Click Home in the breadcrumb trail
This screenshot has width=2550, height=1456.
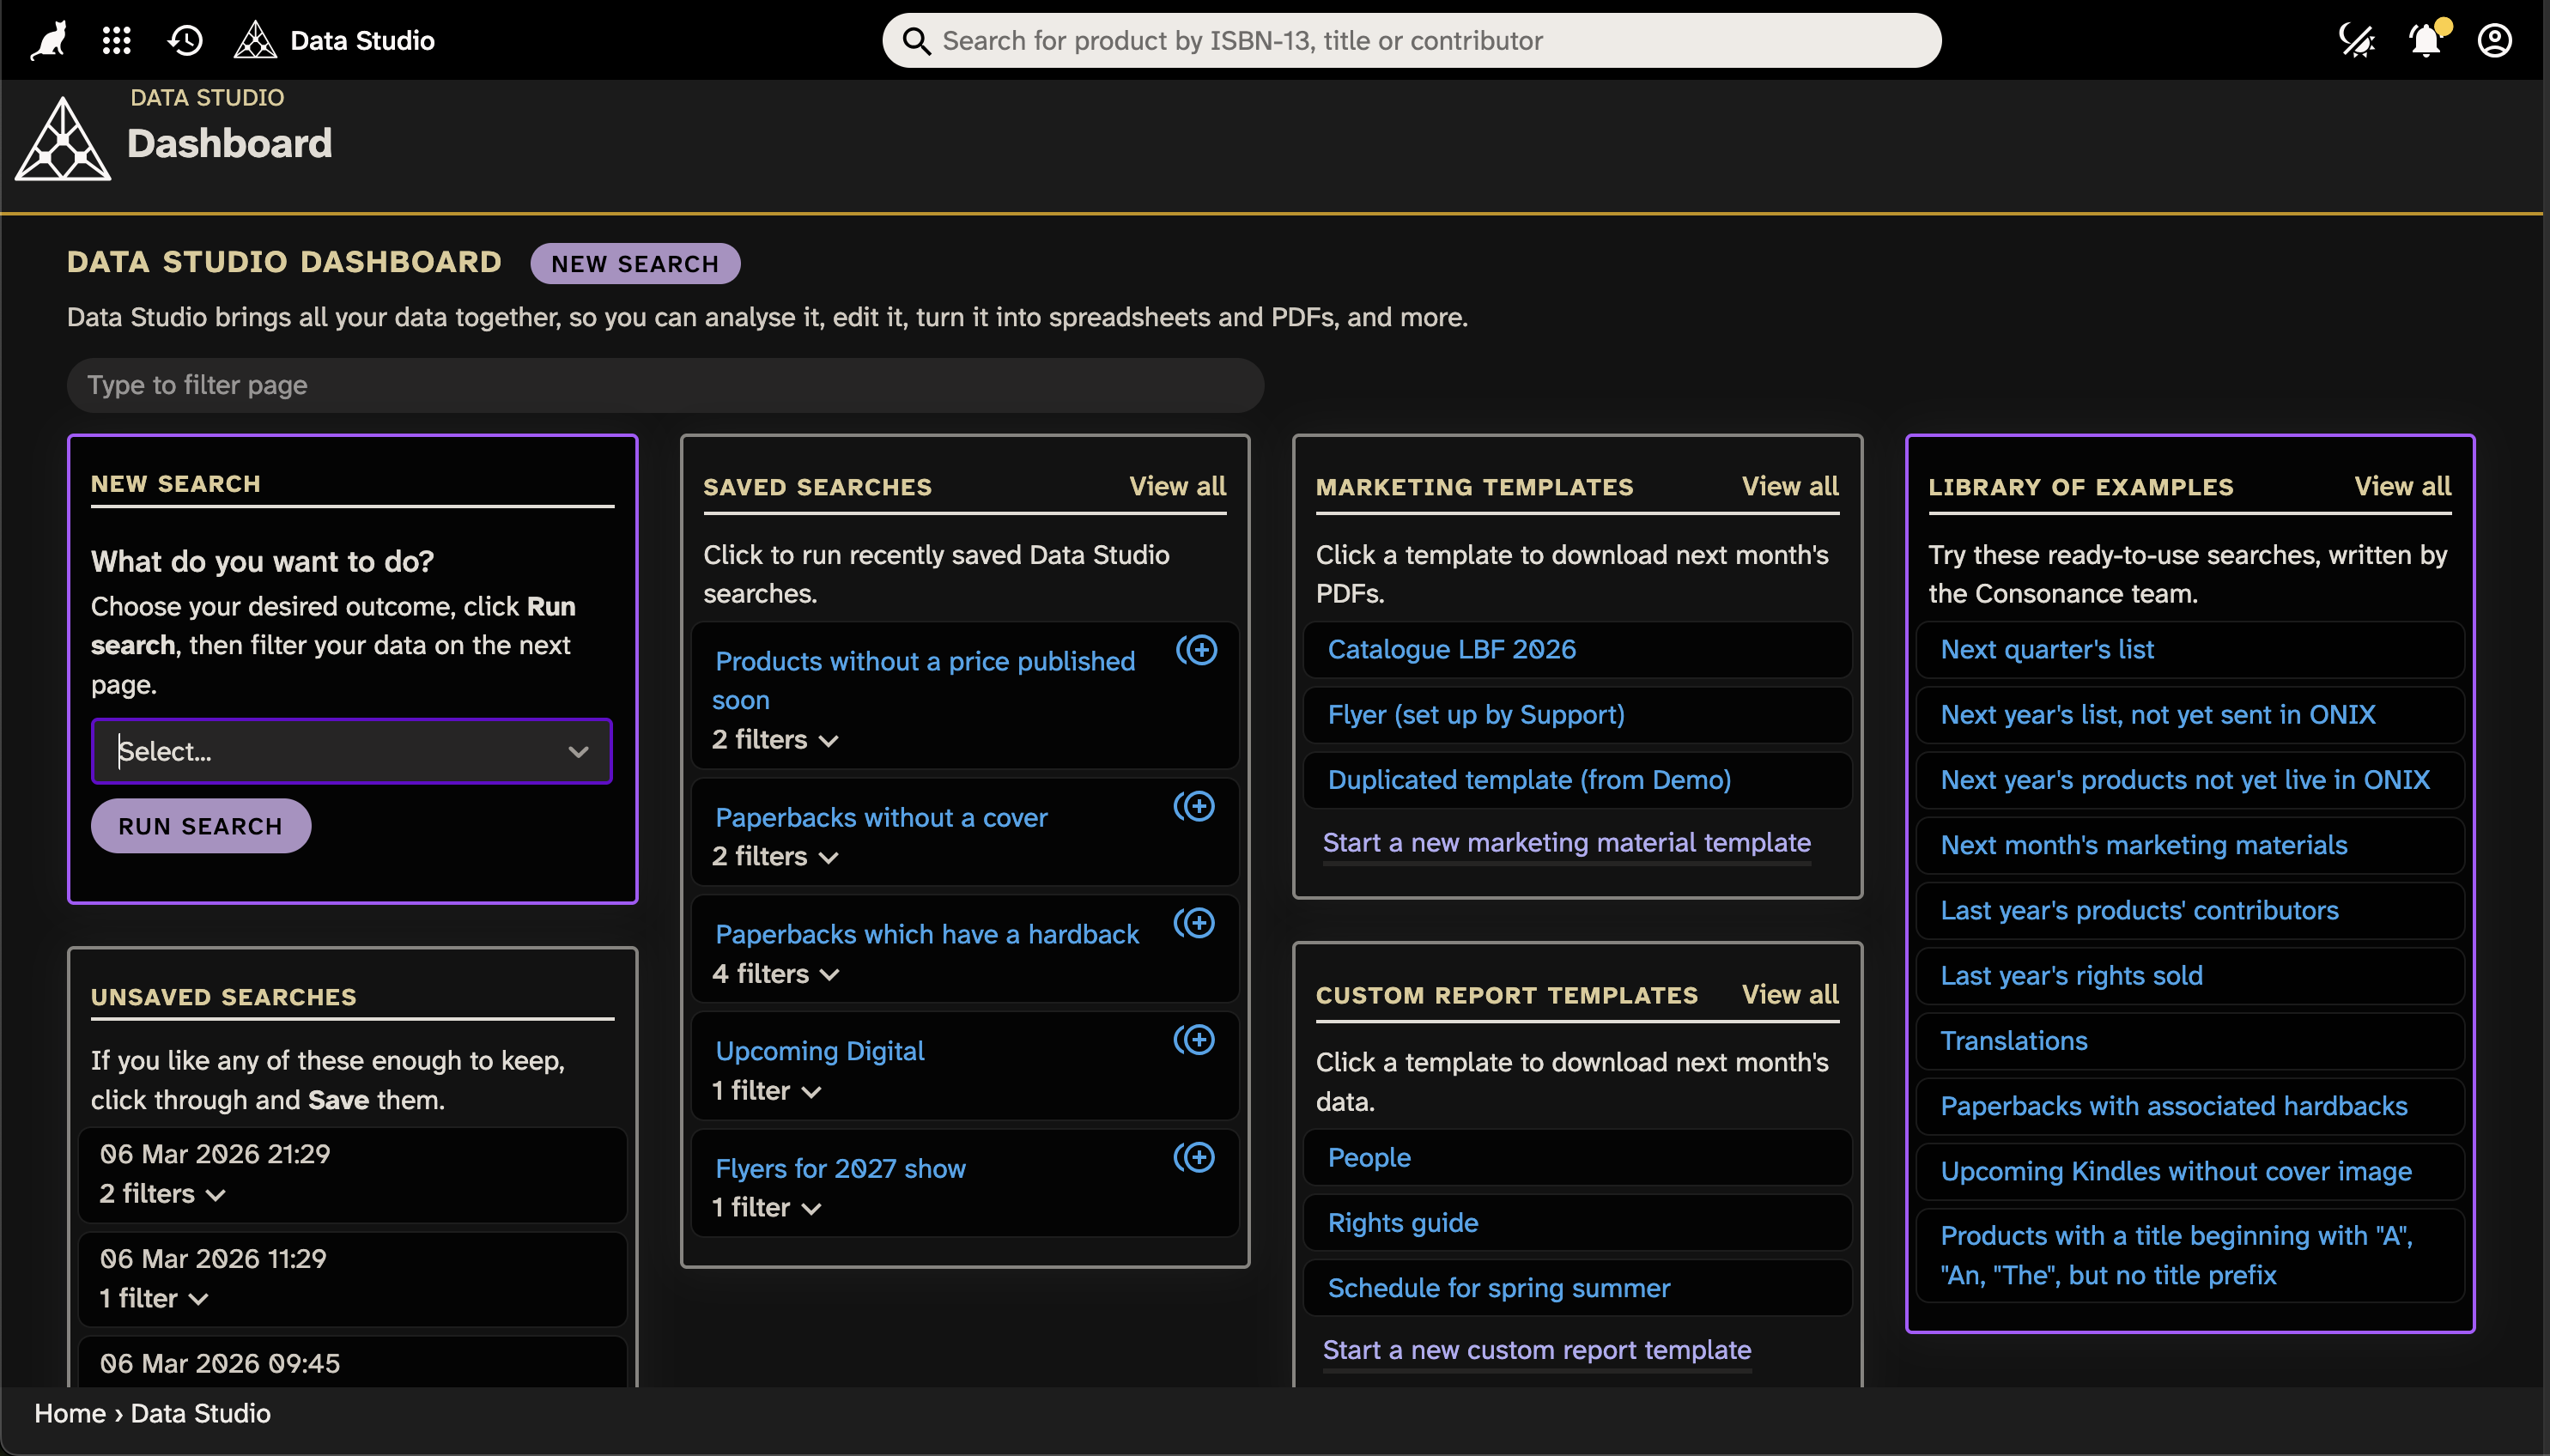click(x=70, y=1413)
